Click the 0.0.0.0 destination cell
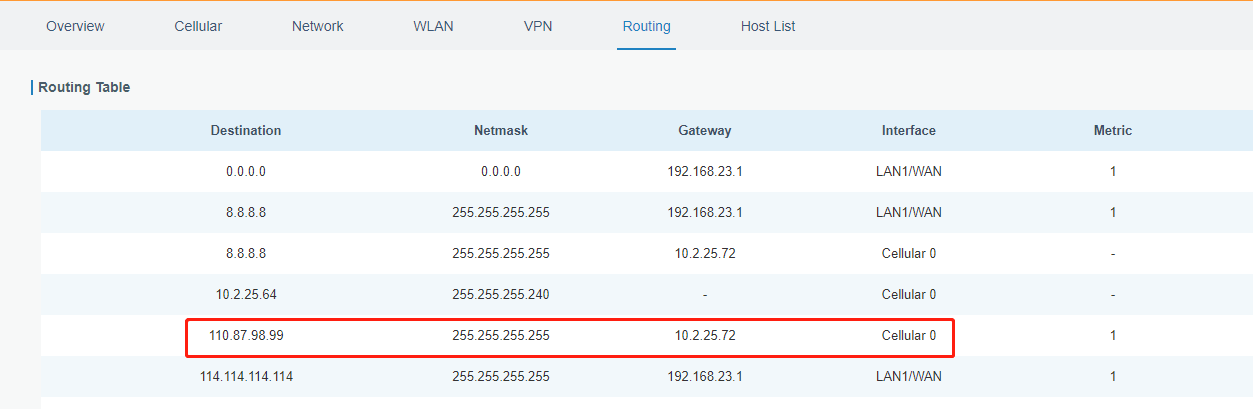The height and width of the screenshot is (409, 1253). point(246,171)
